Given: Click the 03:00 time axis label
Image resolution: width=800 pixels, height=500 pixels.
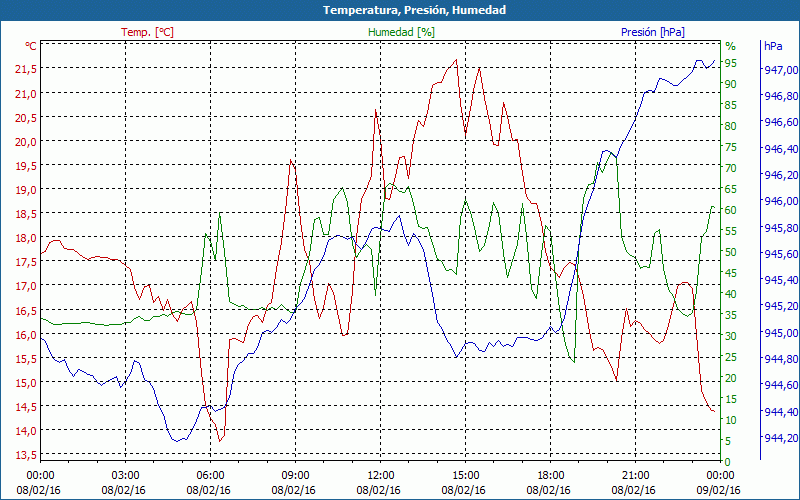Looking at the screenshot, I should click(125, 476).
